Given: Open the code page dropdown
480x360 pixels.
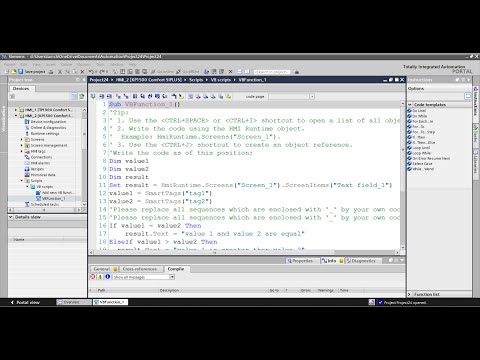Looking at the screenshot, I should (312, 96).
